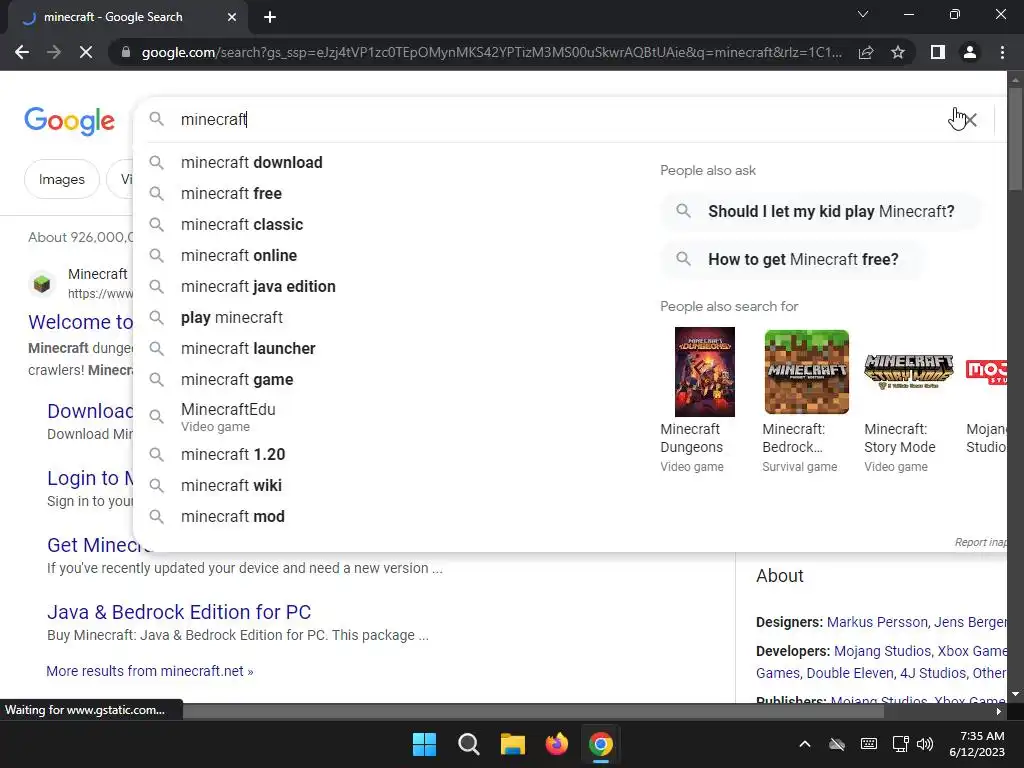Stop loading the page

point(86,52)
